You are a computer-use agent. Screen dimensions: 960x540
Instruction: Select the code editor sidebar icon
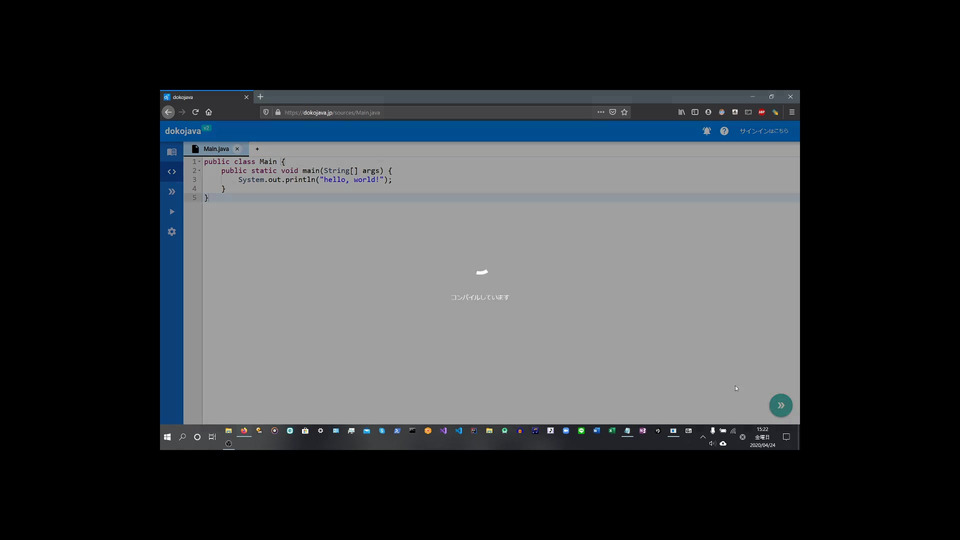pyautogui.click(x=171, y=171)
